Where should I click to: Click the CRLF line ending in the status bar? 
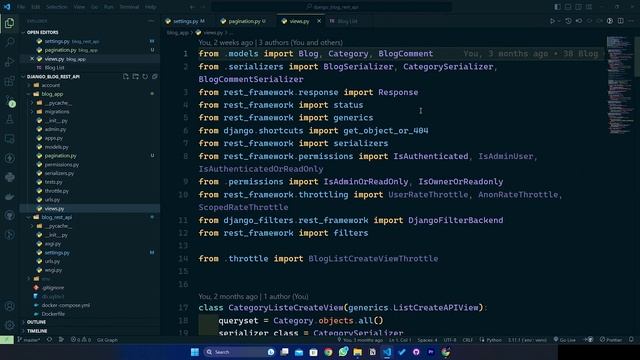point(467,340)
